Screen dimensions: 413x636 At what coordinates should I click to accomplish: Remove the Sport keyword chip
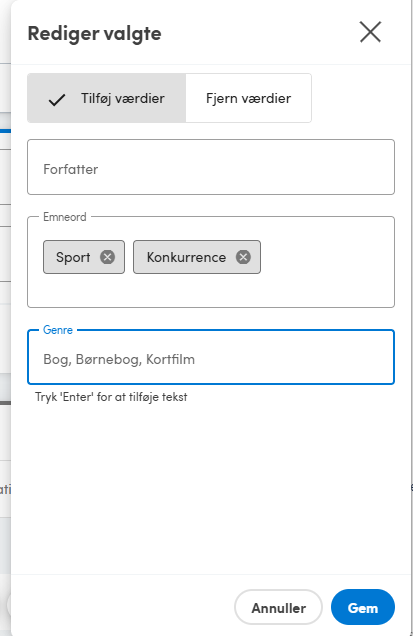[108, 257]
